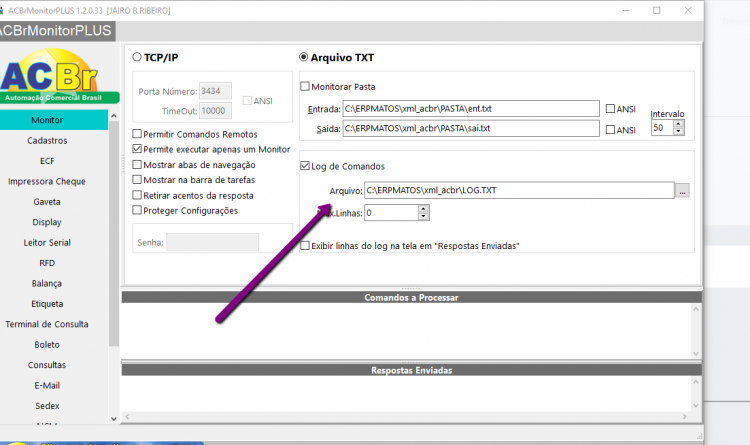
Task: Enable Mostrar abas de navegação
Action: pyautogui.click(x=137, y=164)
